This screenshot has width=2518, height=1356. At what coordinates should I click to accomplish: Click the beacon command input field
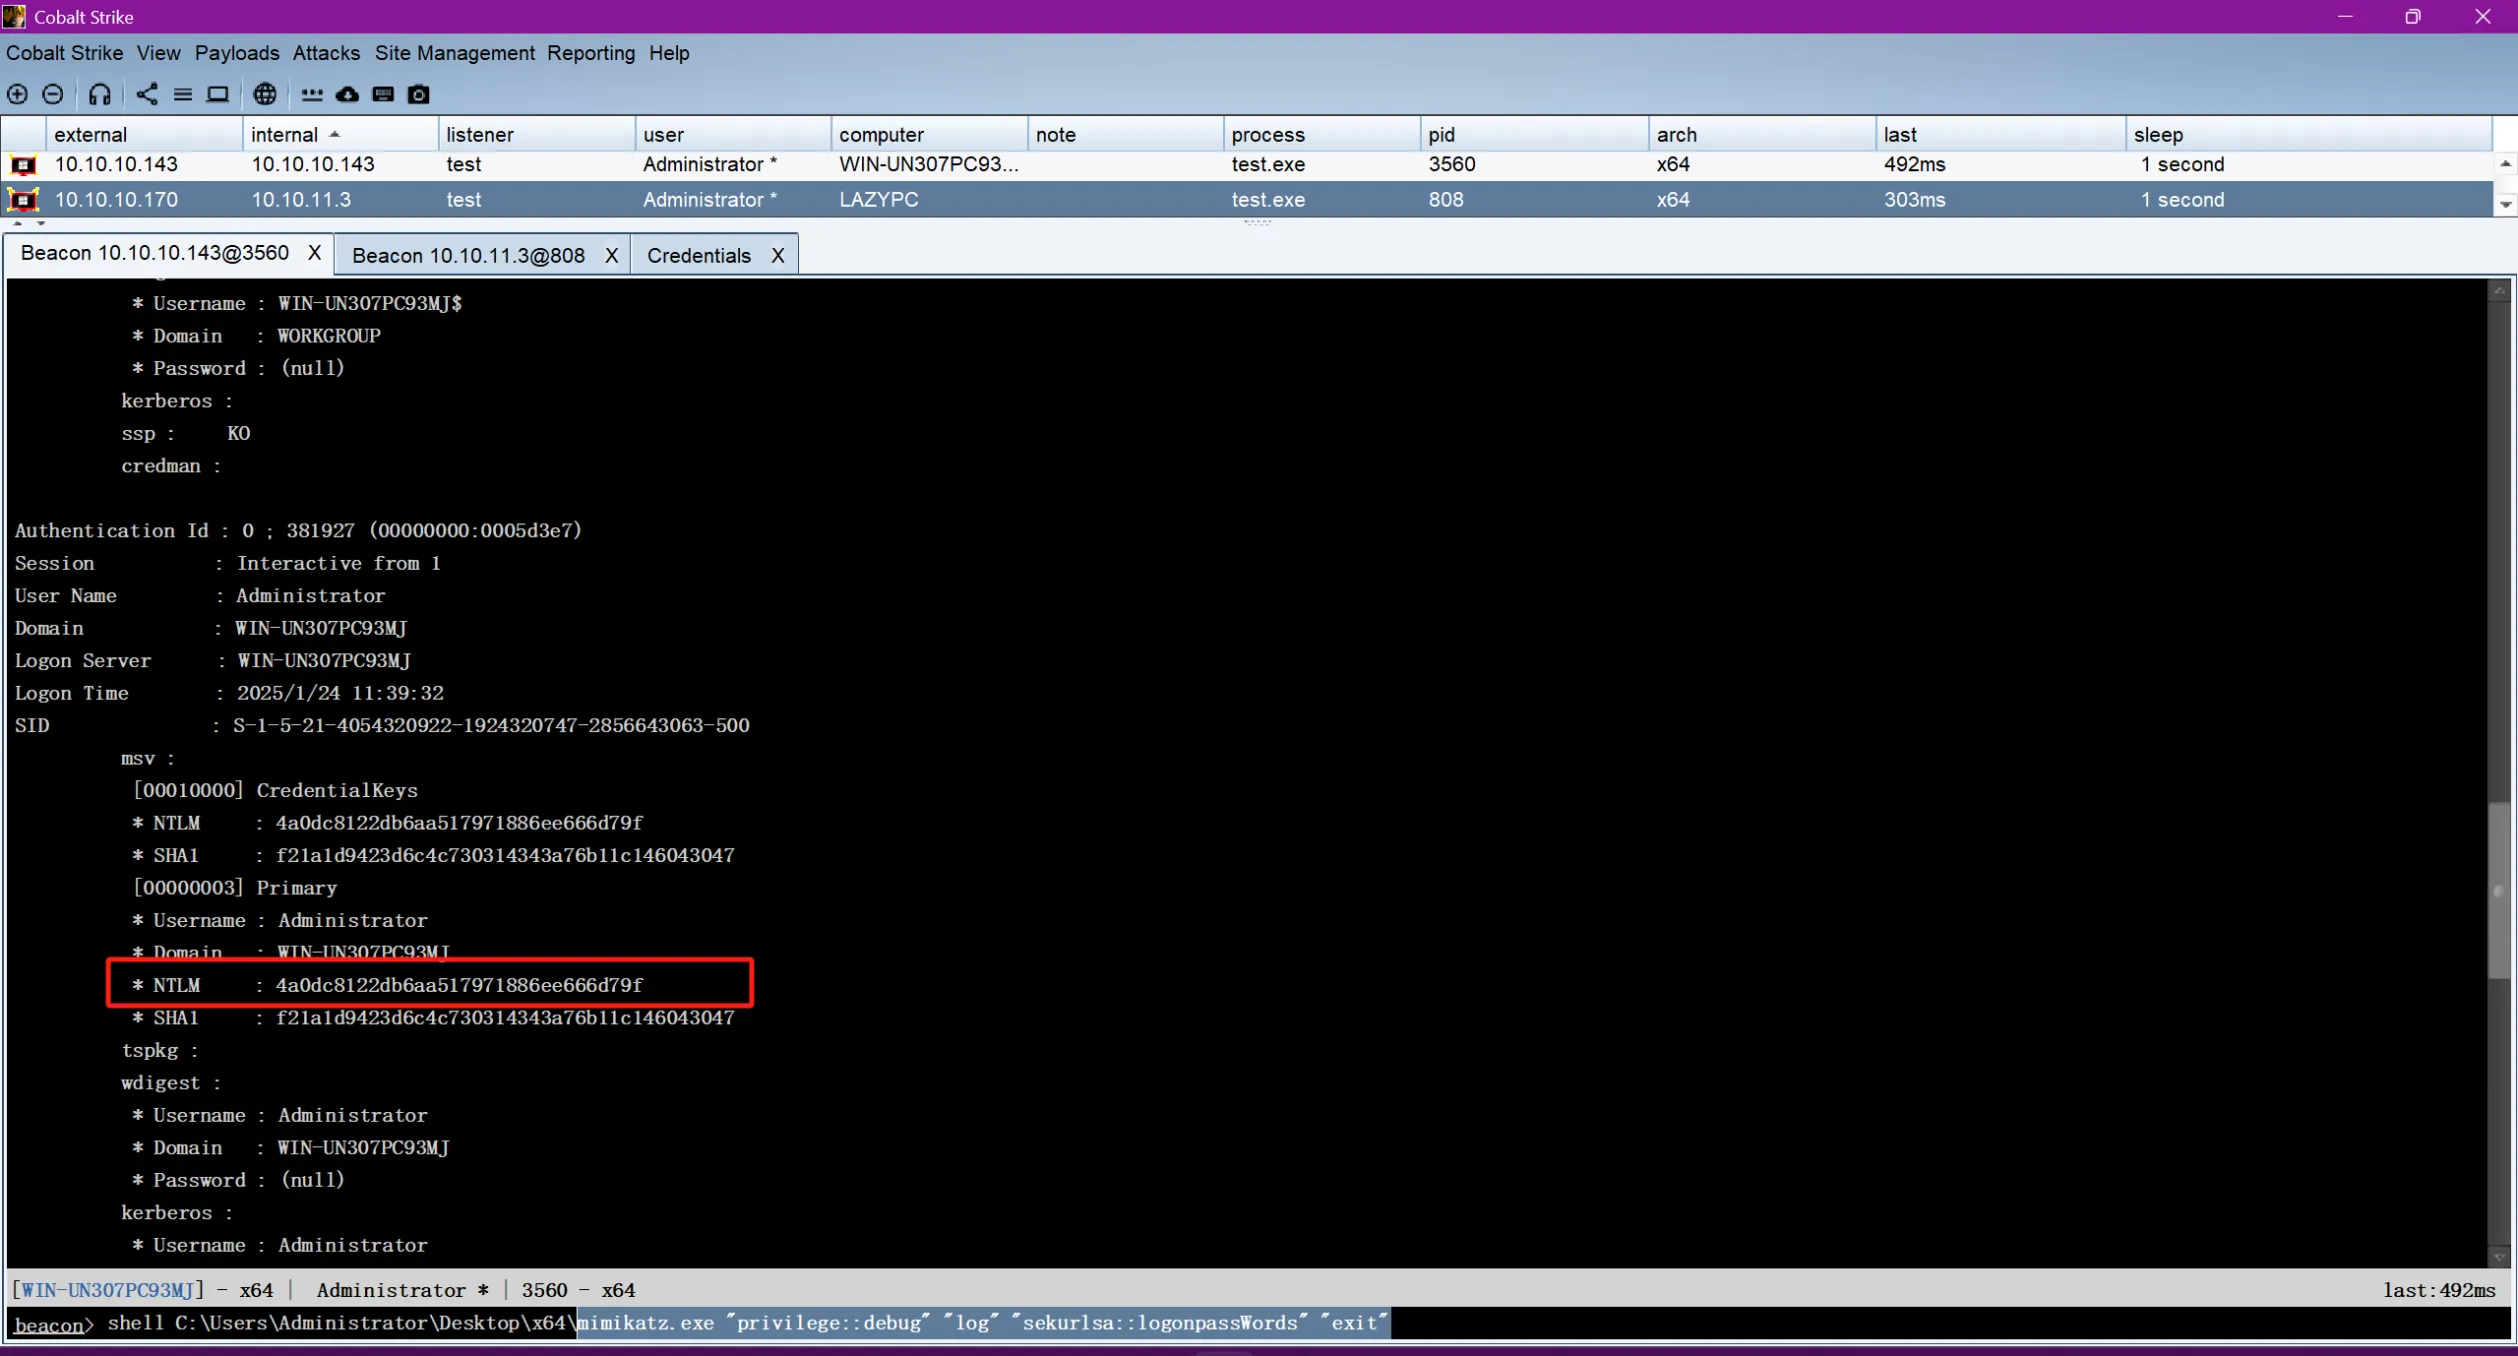tap(1300, 1323)
